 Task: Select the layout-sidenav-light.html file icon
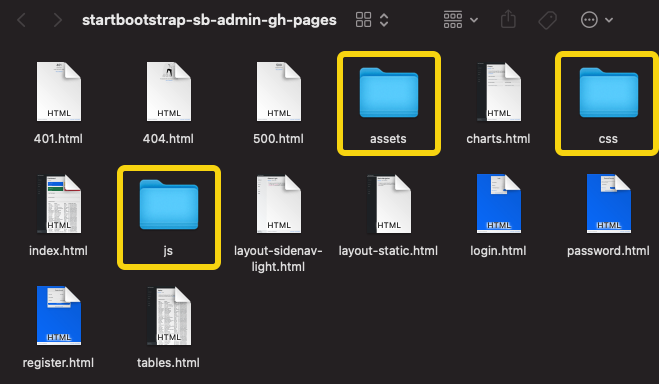click(x=279, y=204)
